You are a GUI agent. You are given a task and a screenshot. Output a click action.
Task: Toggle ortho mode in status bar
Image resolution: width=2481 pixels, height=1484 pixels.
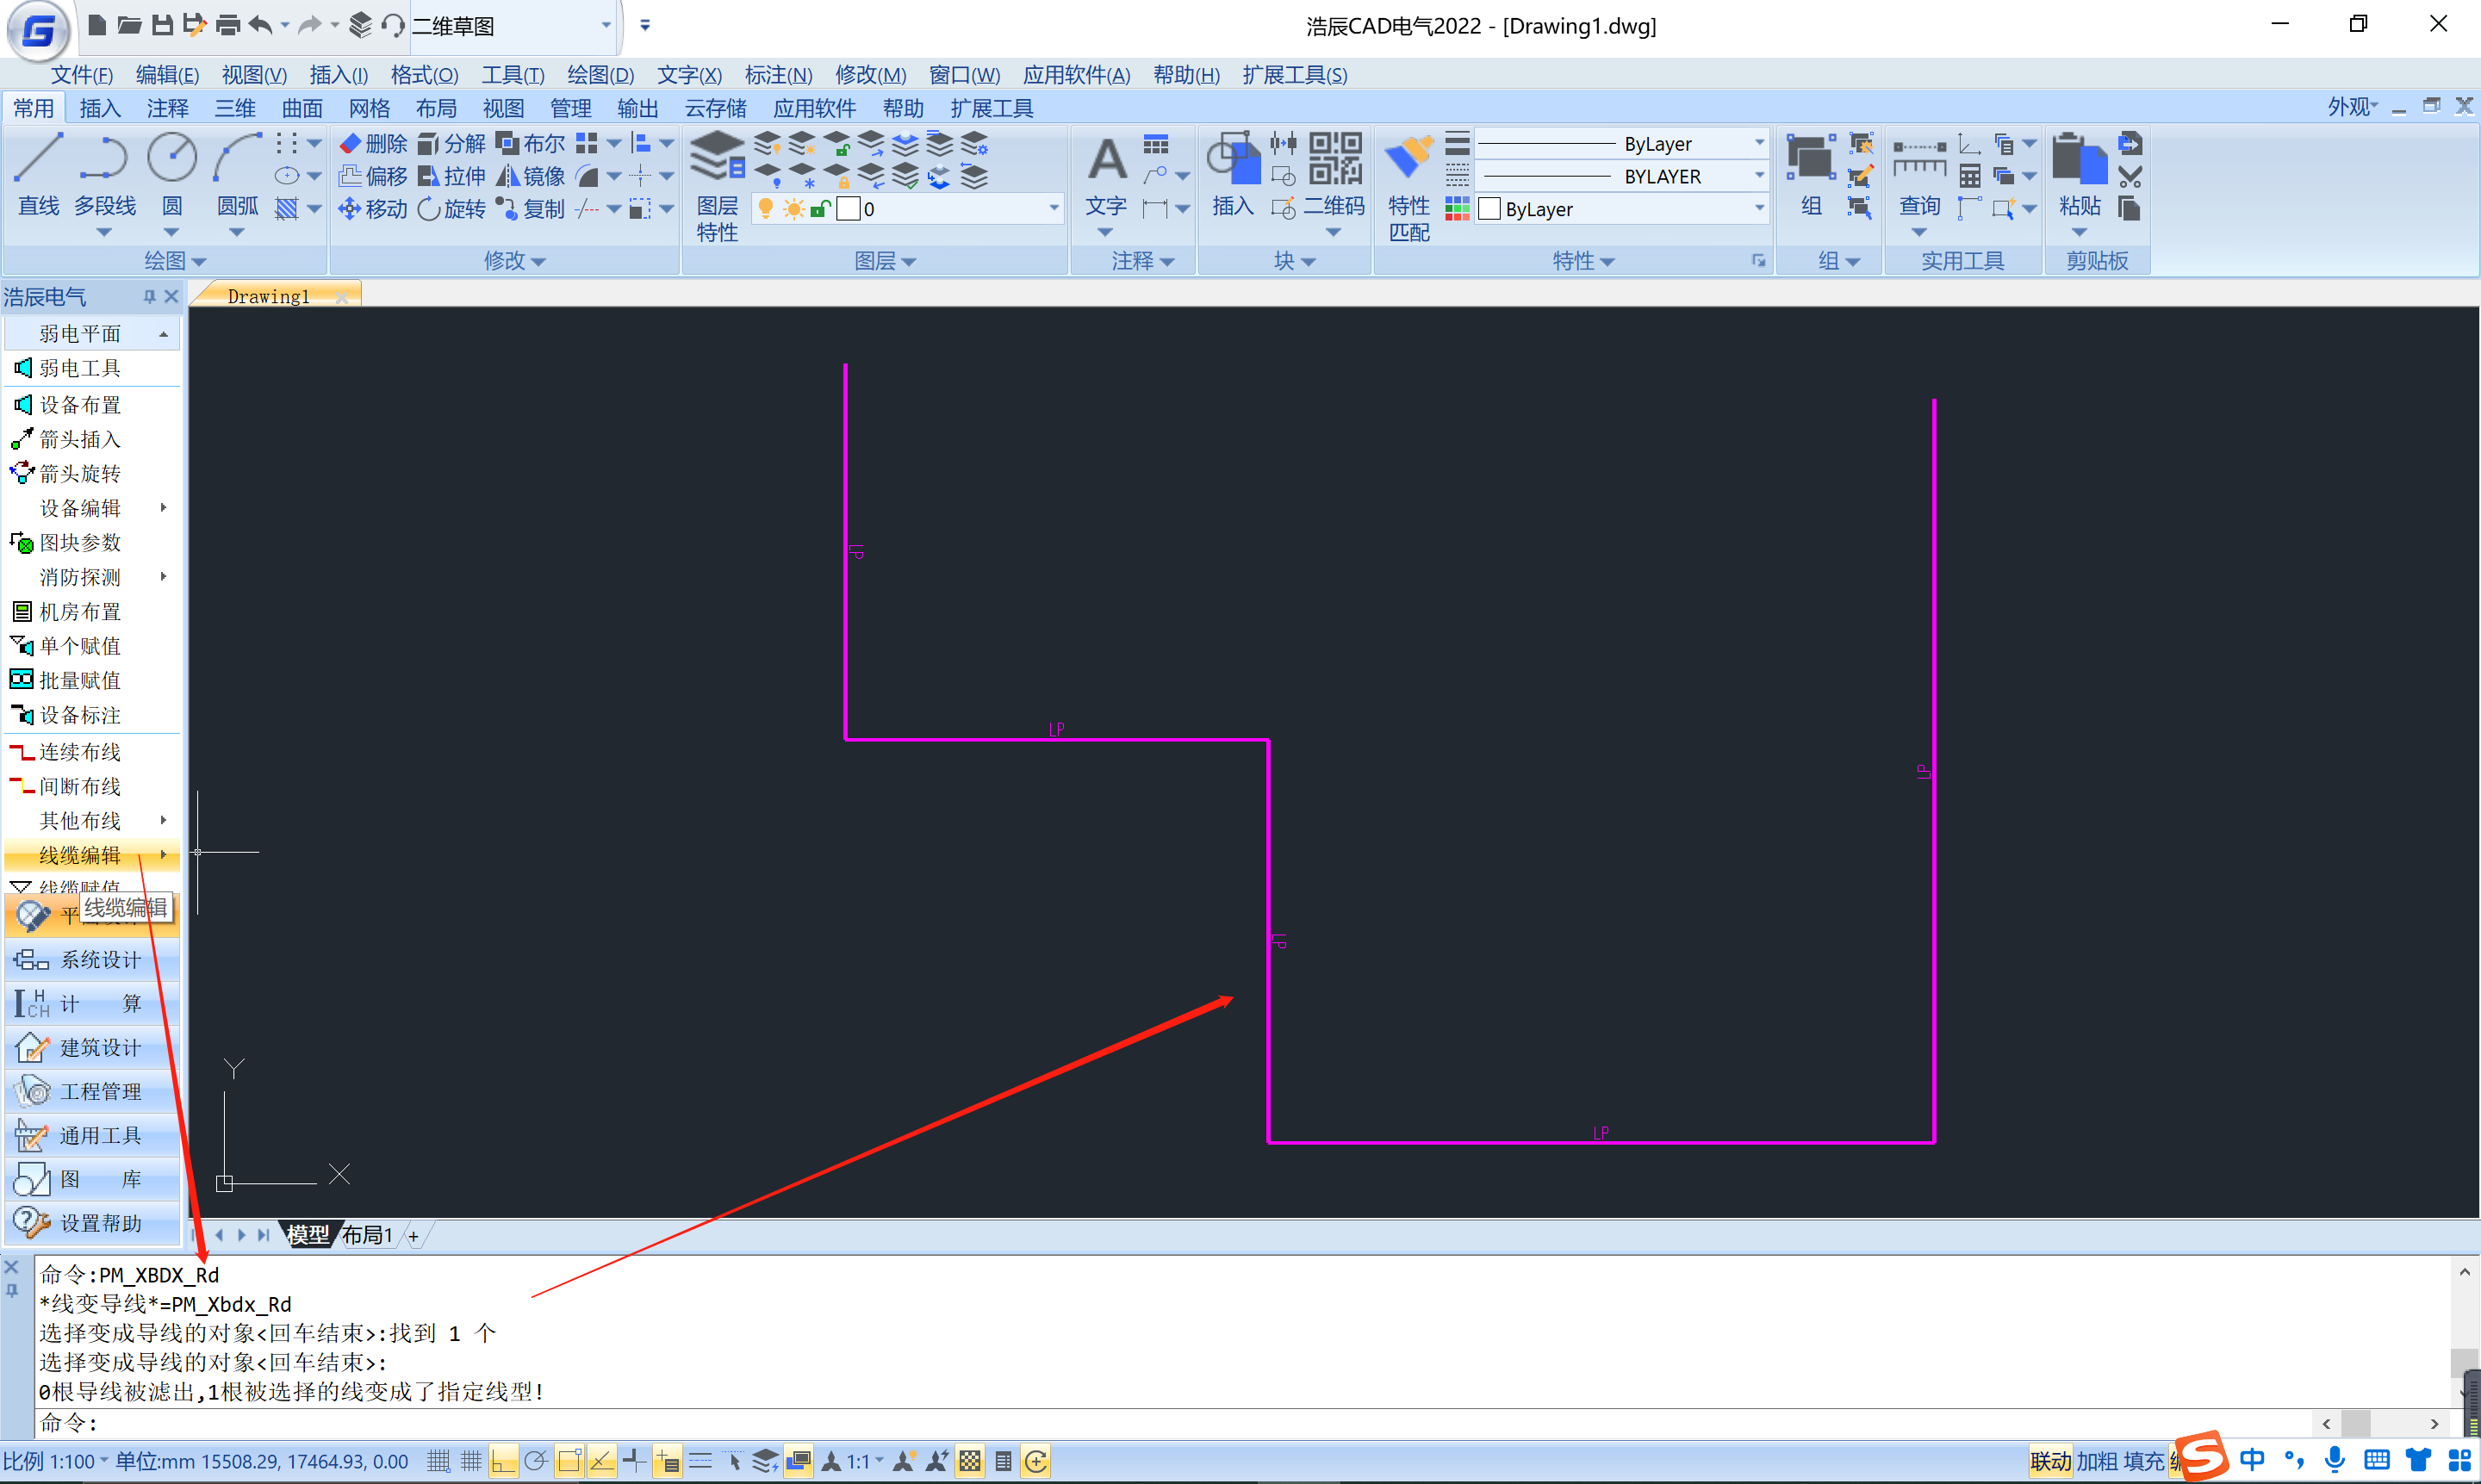click(x=503, y=1462)
